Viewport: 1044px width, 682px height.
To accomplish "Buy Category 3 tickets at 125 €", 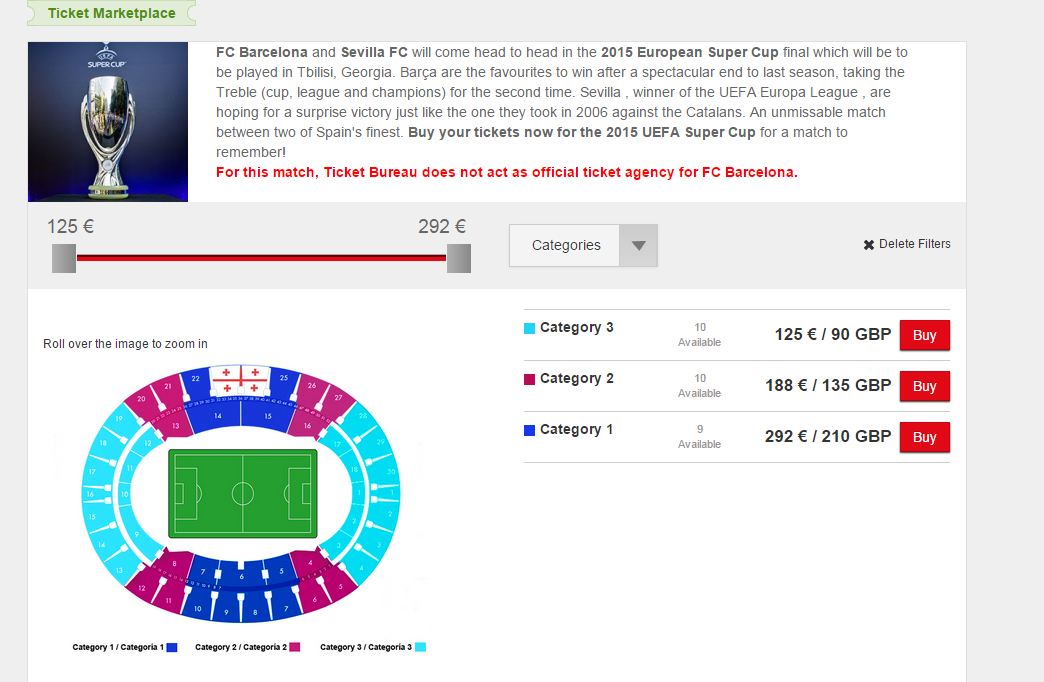I will pos(924,335).
